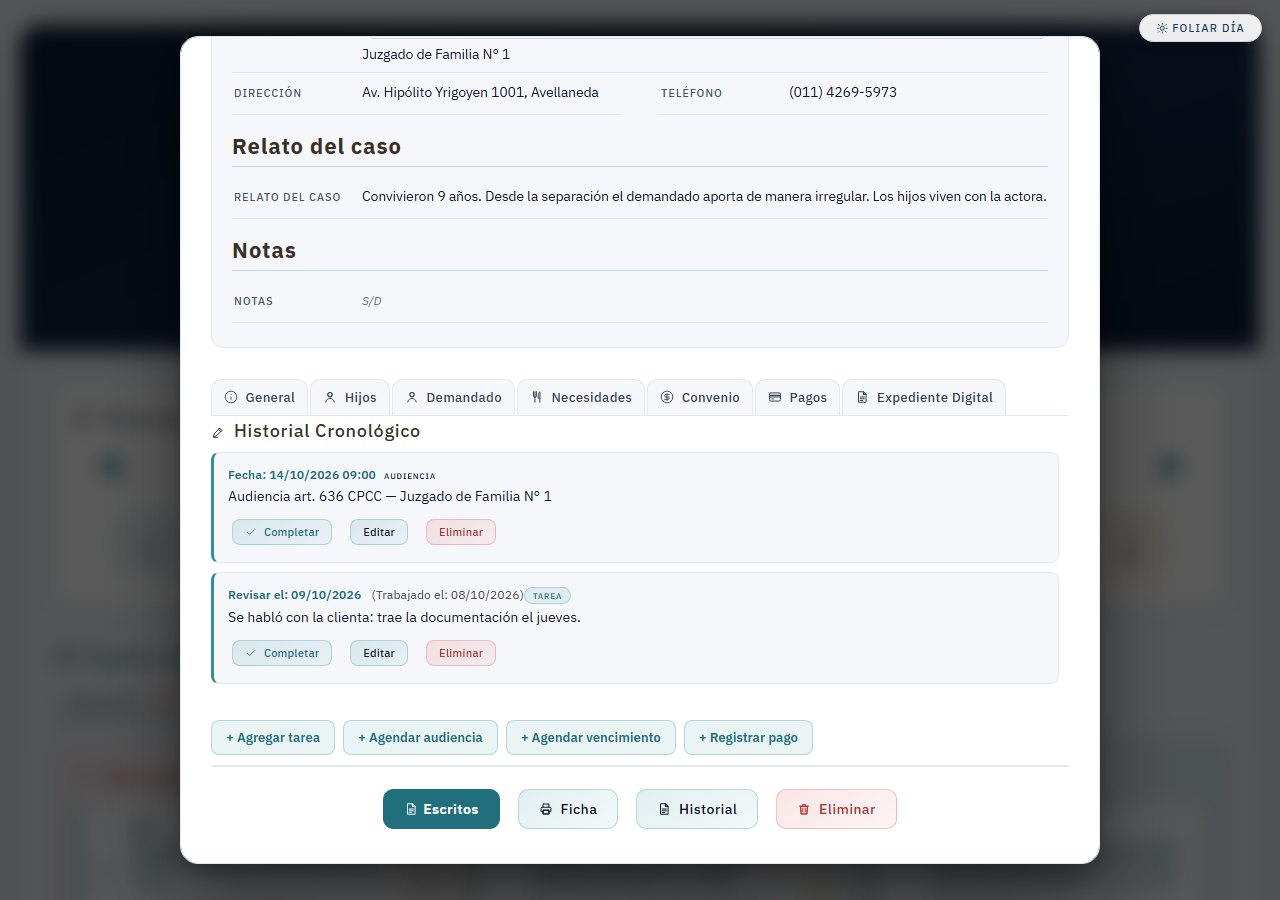
Task: Edit the 'Se habló con la clienta' task
Action: point(379,653)
